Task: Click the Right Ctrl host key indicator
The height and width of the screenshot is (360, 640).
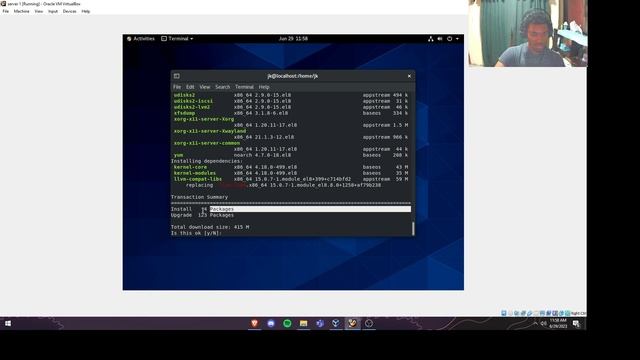Action: point(578,313)
